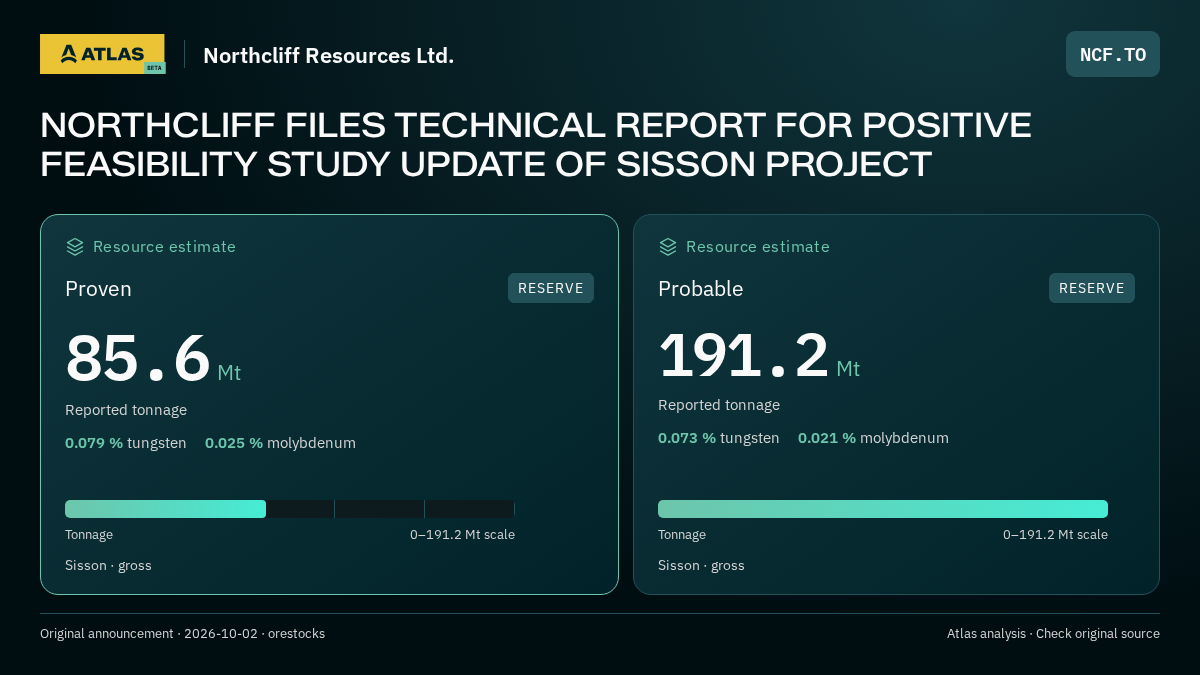
Task: Click the Northcliff Resources Ltd. company name
Action: click(329, 56)
